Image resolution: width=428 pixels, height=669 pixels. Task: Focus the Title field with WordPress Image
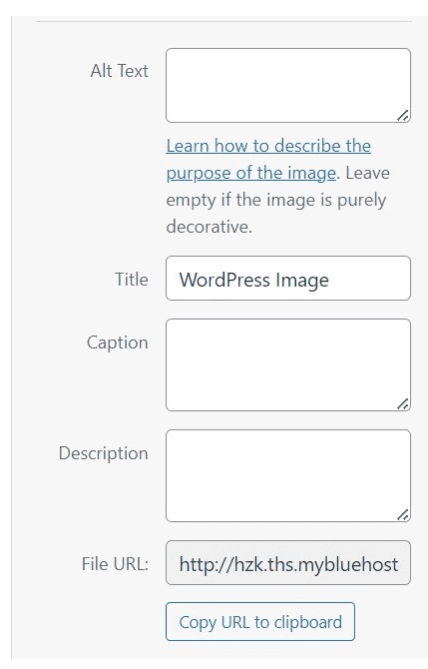click(x=288, y=278)
